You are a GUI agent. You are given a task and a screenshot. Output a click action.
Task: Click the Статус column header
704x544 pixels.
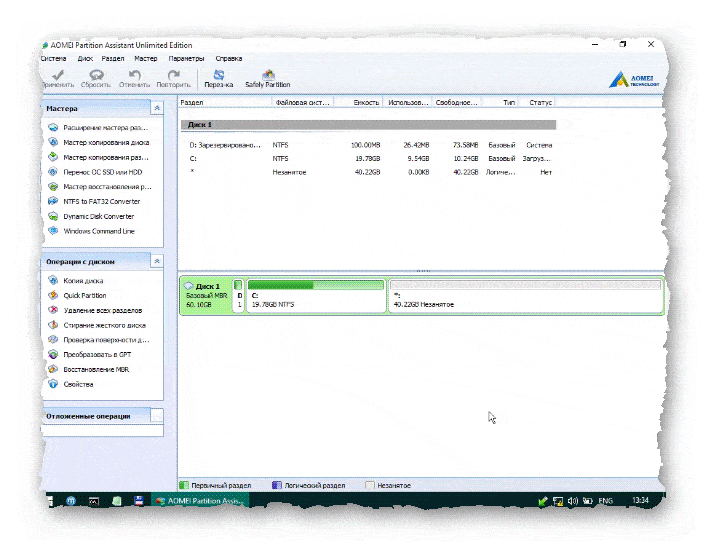point(538,102)
